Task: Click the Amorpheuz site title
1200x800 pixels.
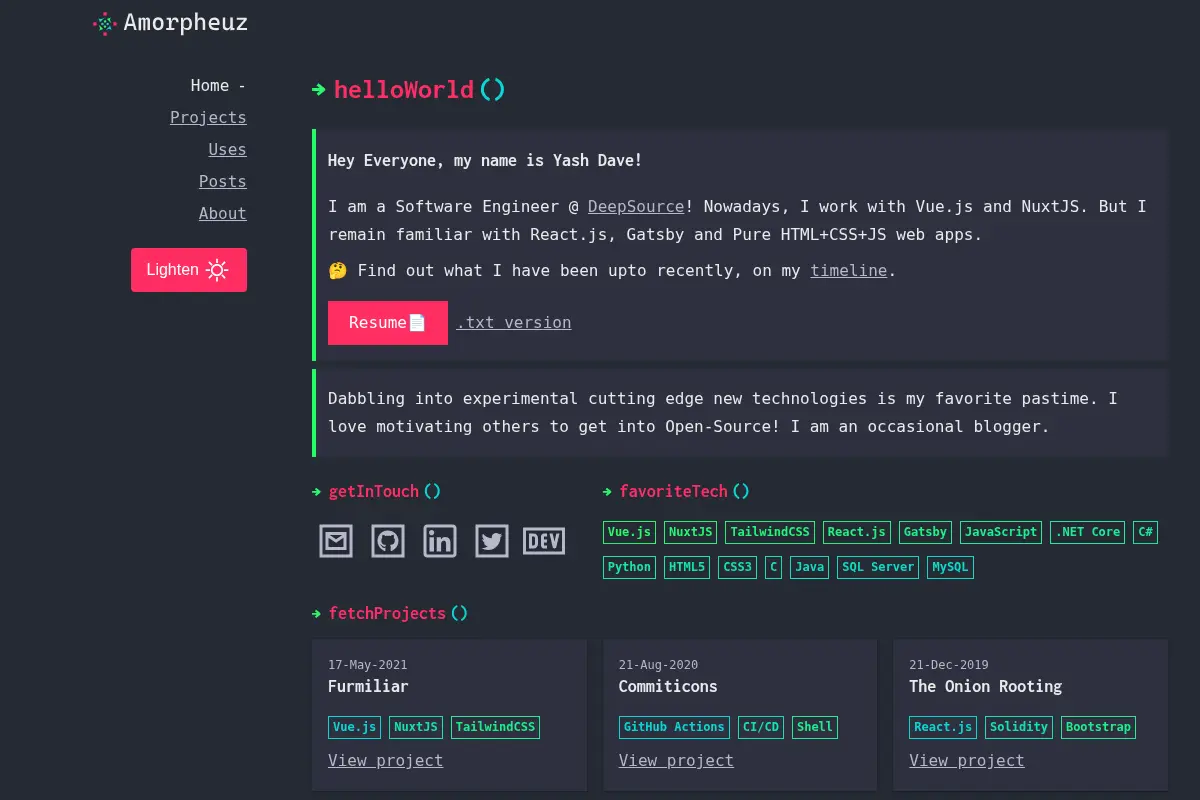Action: [186, 22]
